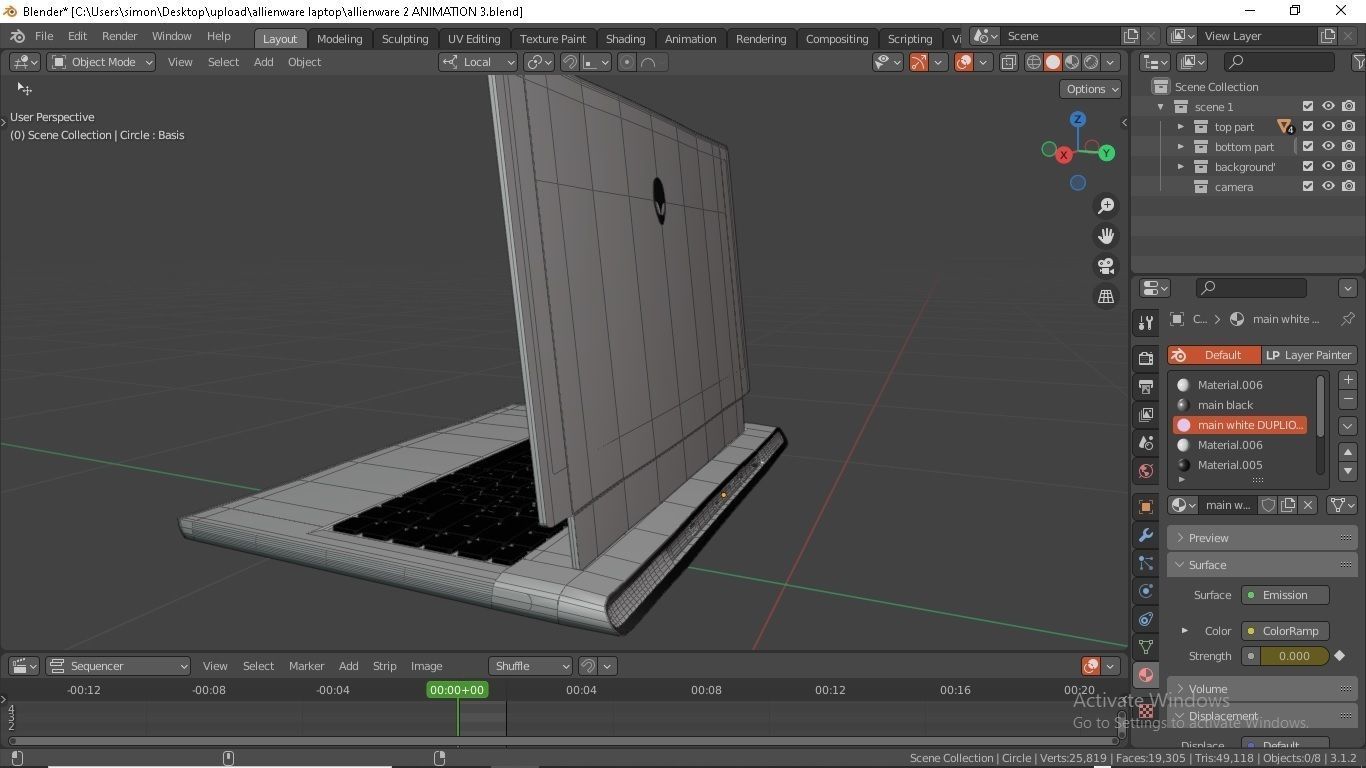Toggle viewport overlays button
The width and height of the screenshot is (1366, 768).
click(964, 62)
